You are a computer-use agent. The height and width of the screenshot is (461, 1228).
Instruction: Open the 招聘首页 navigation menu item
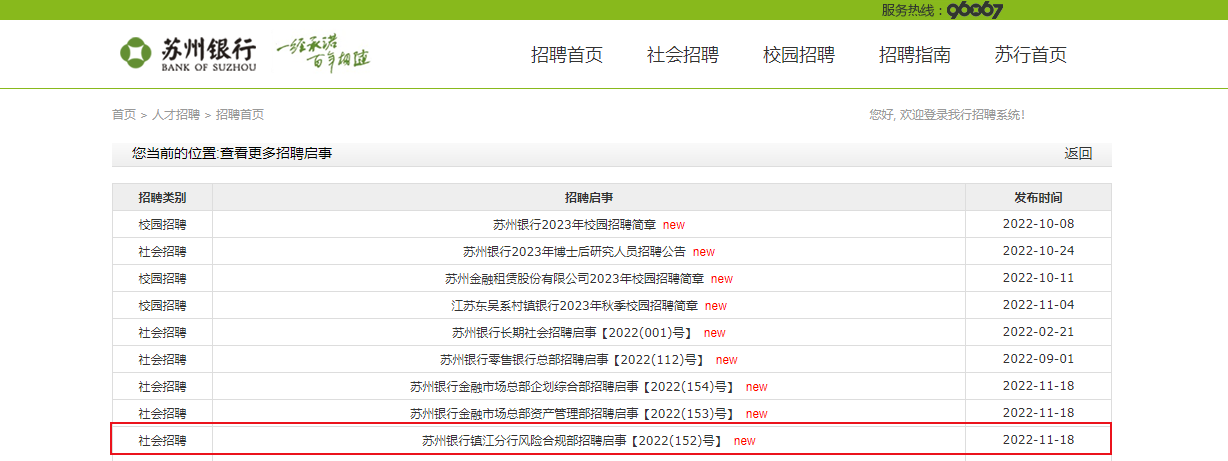click(567, 55)
